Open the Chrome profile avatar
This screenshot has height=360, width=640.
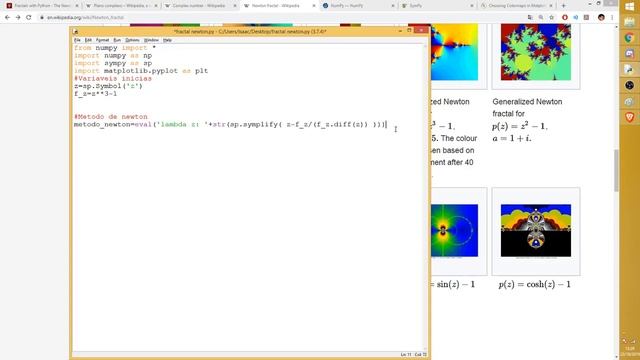point(601,18)
